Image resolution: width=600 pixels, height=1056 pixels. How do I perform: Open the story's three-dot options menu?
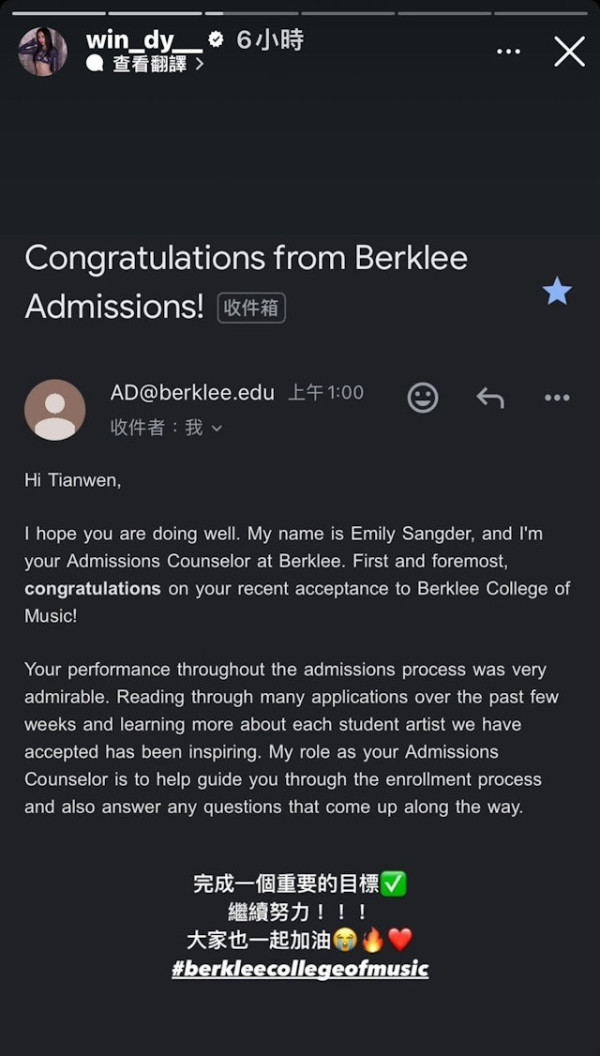(x=508, y=52)
